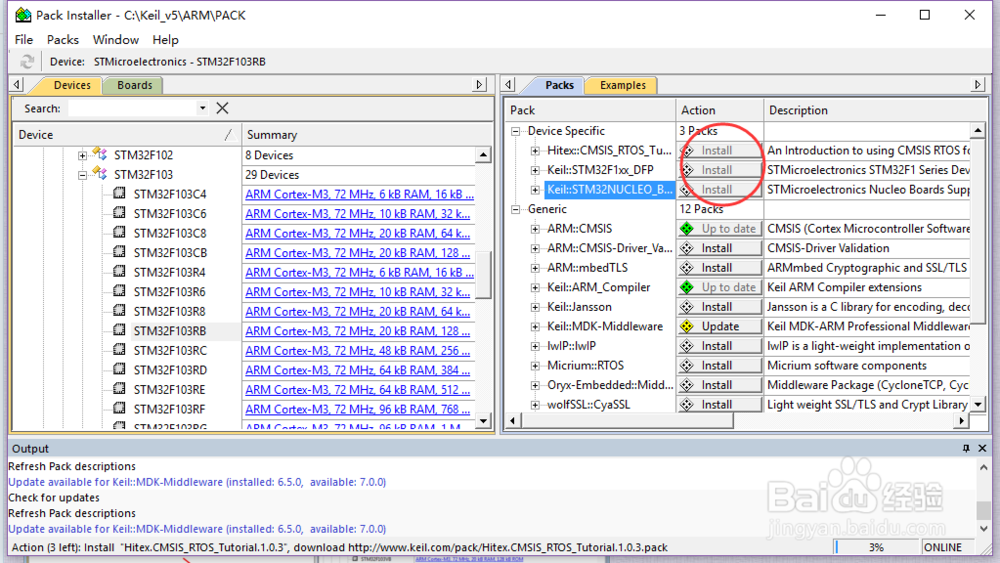Image resolution: width=1000 pixels, height=563 pixels.
Task: Click the packs list horizontal scrollbar thumb
Action: click(x=628, y=420)
